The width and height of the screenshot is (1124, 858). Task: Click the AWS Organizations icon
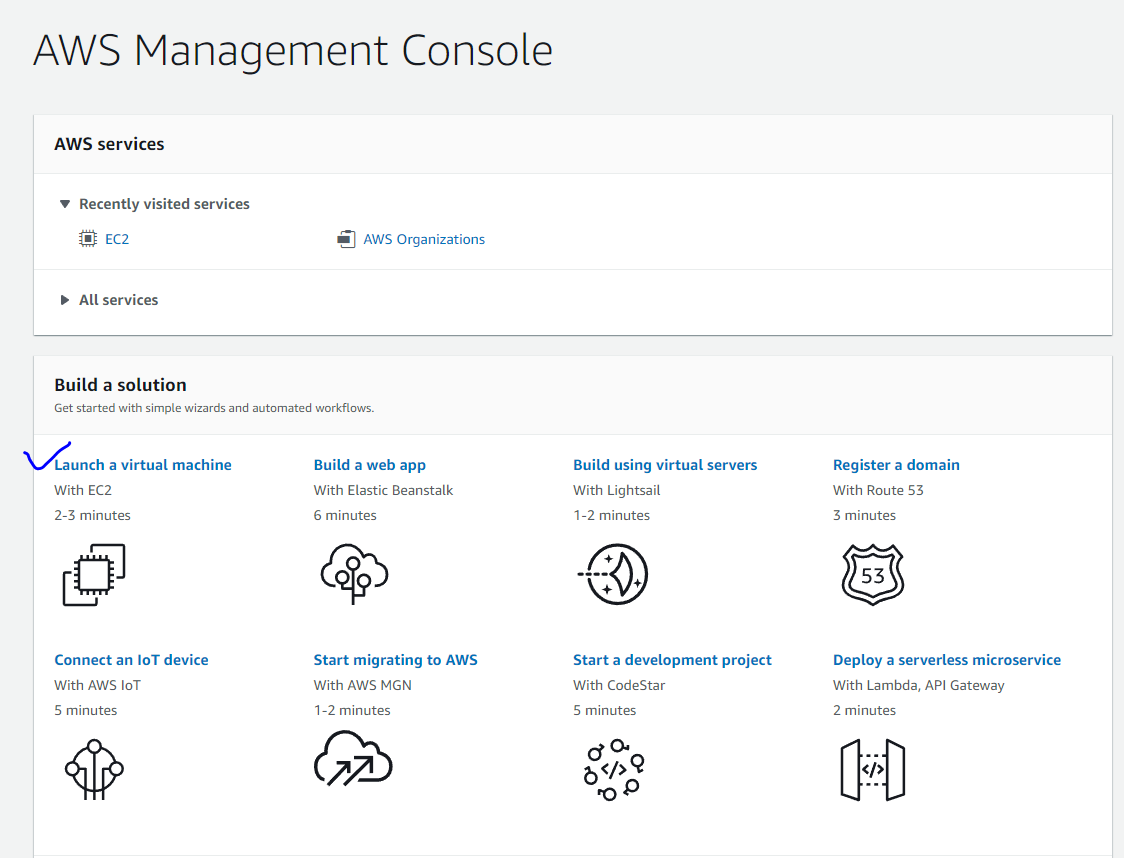click(346, 239)
